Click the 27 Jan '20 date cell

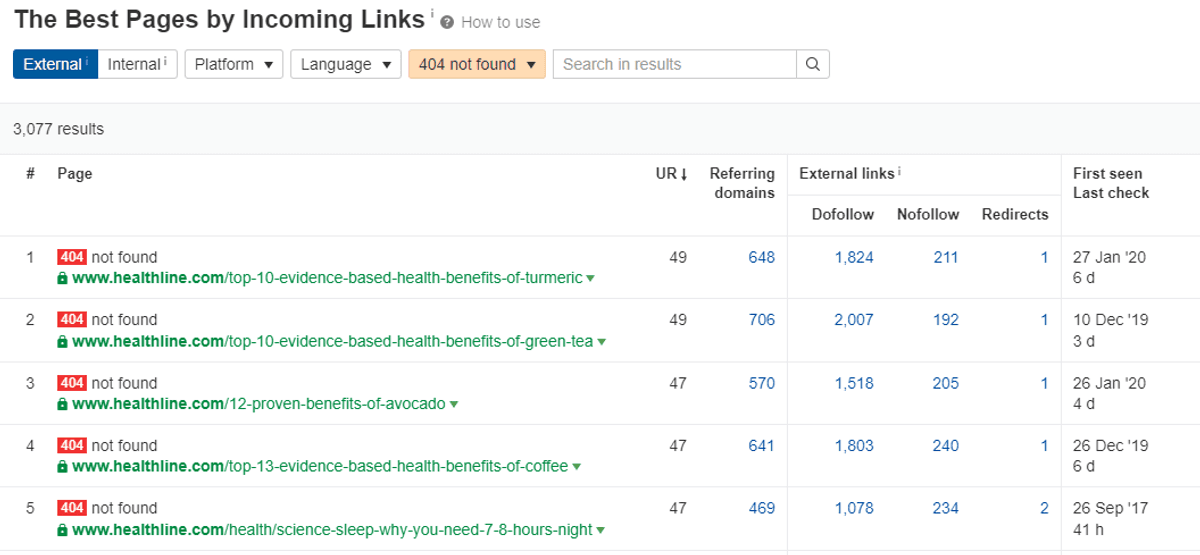click(1109, 257)
